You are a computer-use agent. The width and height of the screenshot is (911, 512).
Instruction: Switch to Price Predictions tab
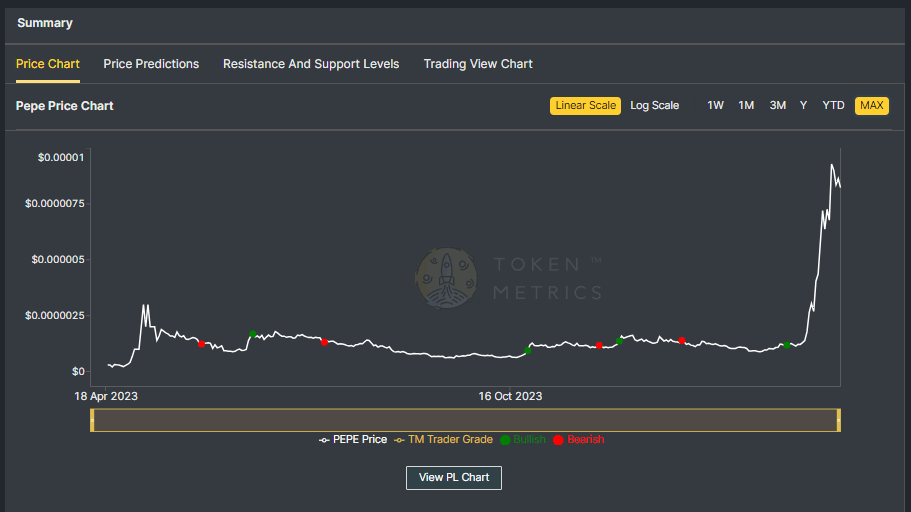[151, 64]
